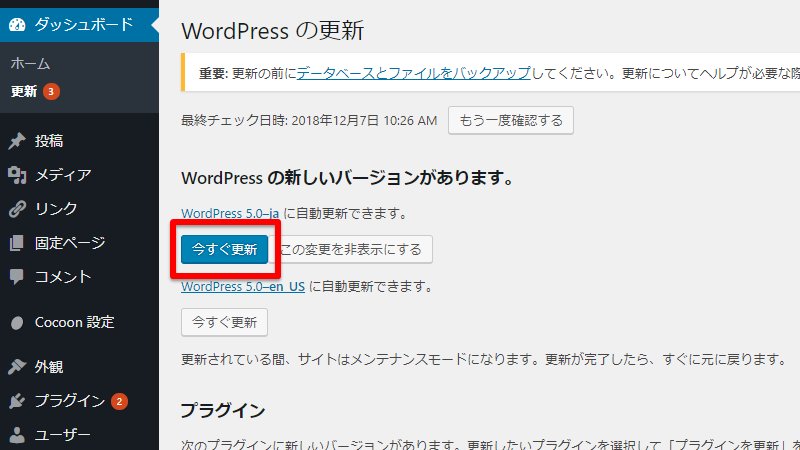Image resolution: width=800 pixels, height=450 pixels.
Task: Click WordPress の新しいバージョンがあります heading
Action: [347, 178]
